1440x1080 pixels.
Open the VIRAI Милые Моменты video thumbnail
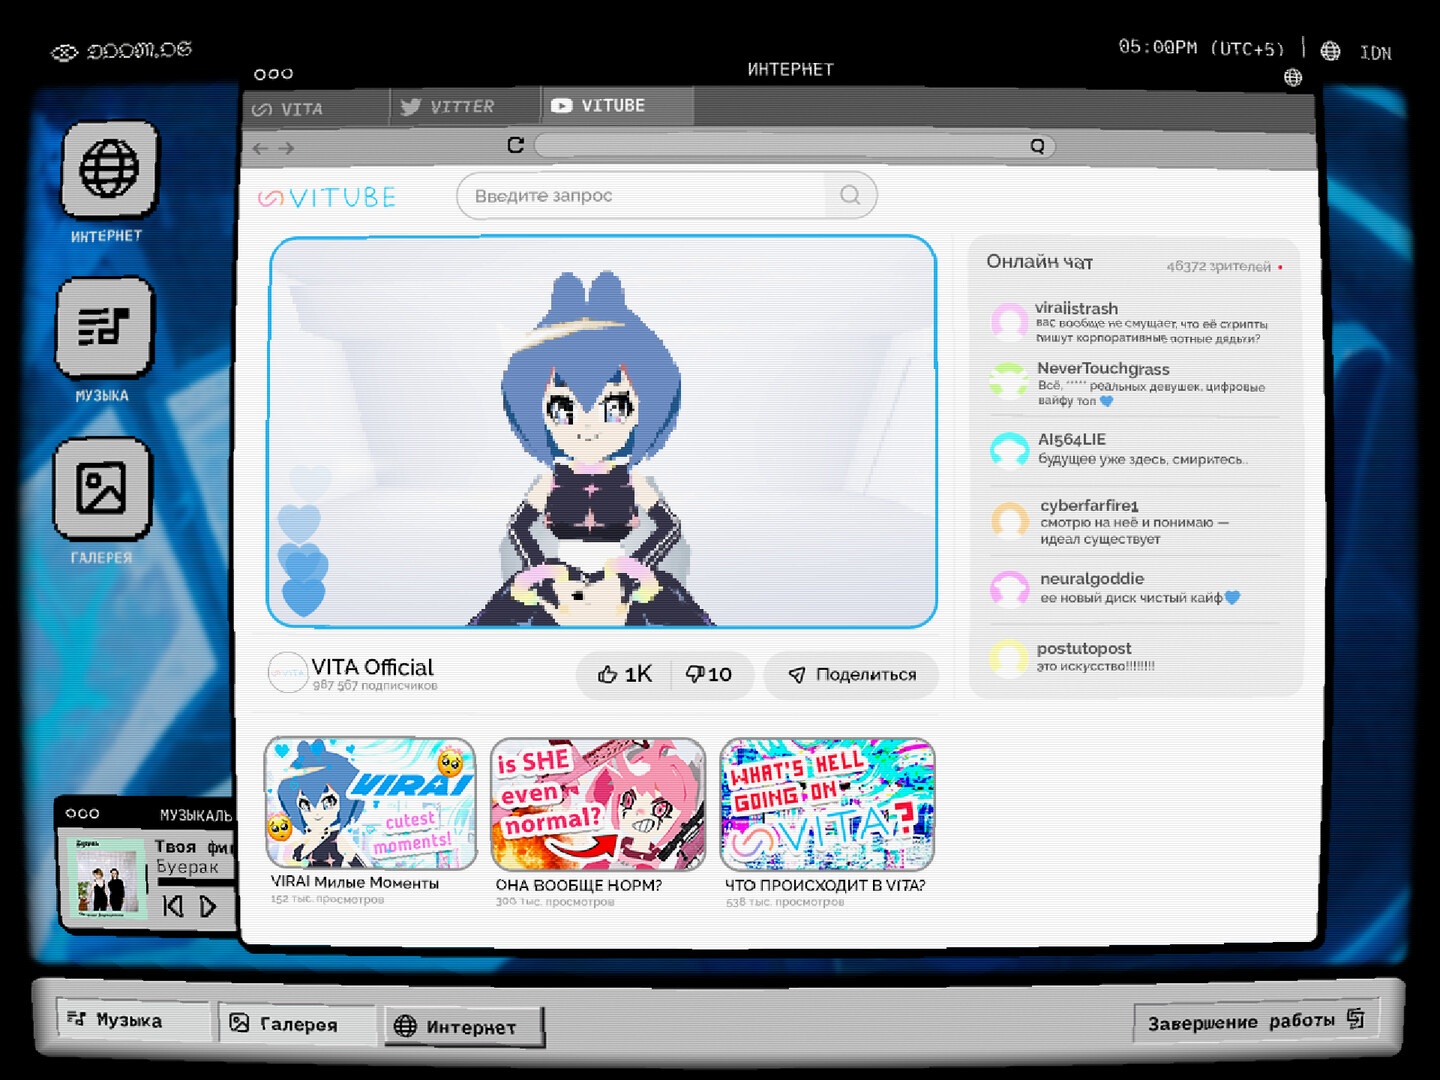click(370, 804)
